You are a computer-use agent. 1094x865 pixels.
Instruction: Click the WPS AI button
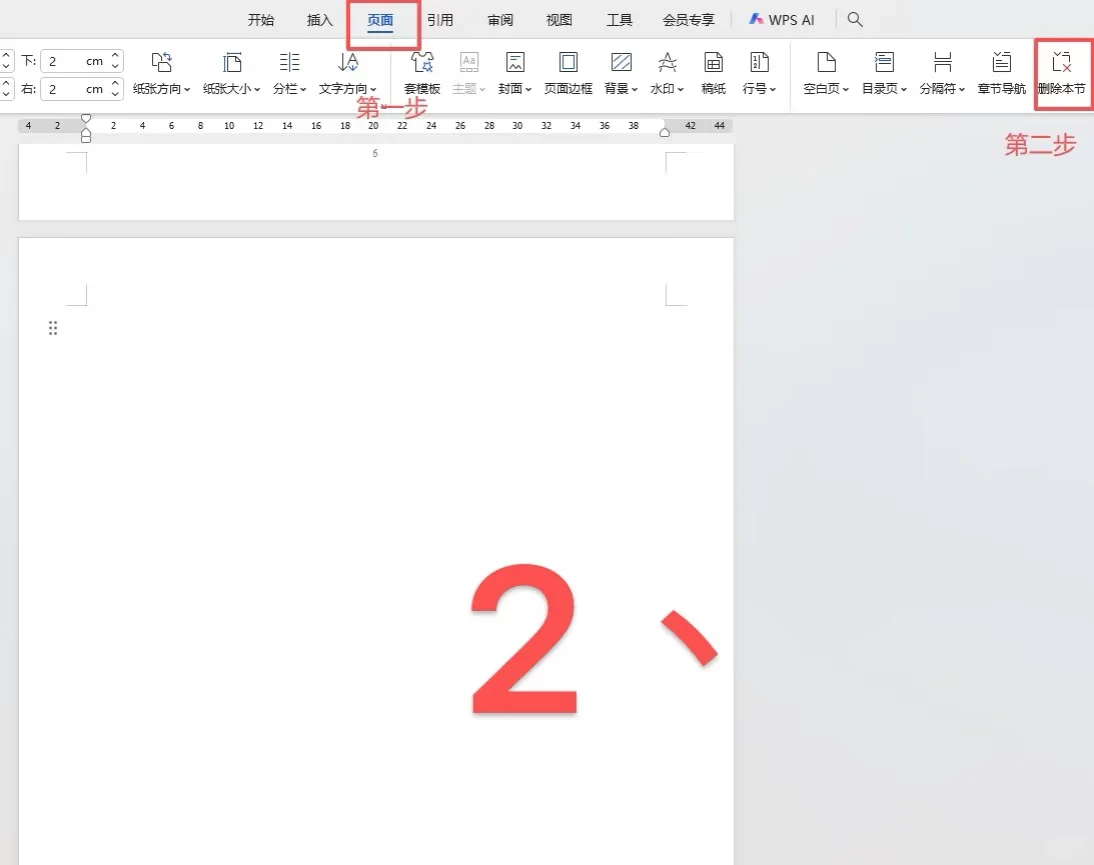coord(783,18)
